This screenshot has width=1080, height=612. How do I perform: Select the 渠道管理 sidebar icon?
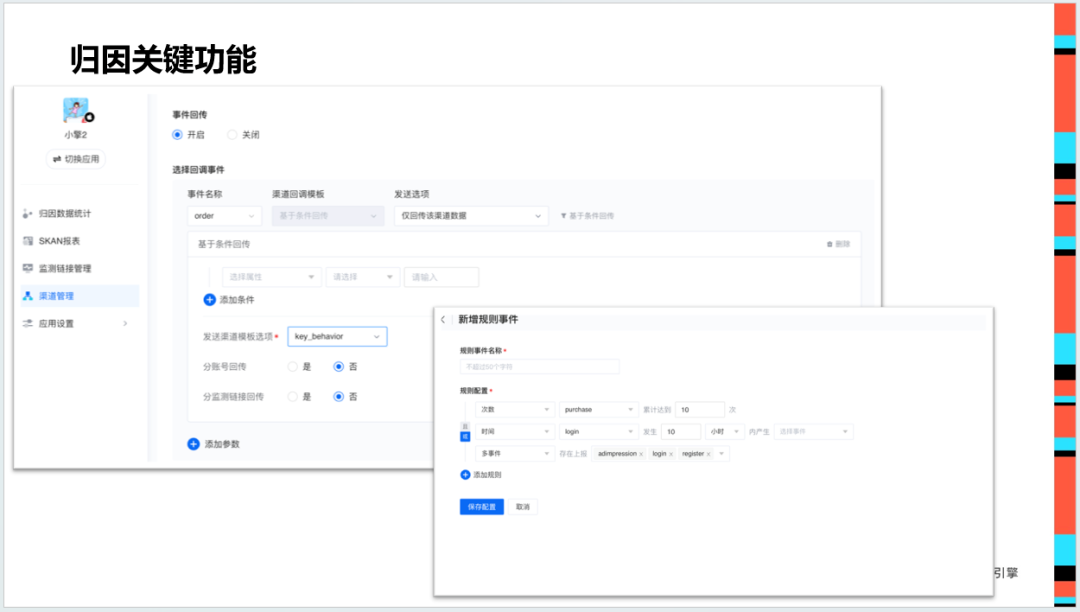coord(27,295)
